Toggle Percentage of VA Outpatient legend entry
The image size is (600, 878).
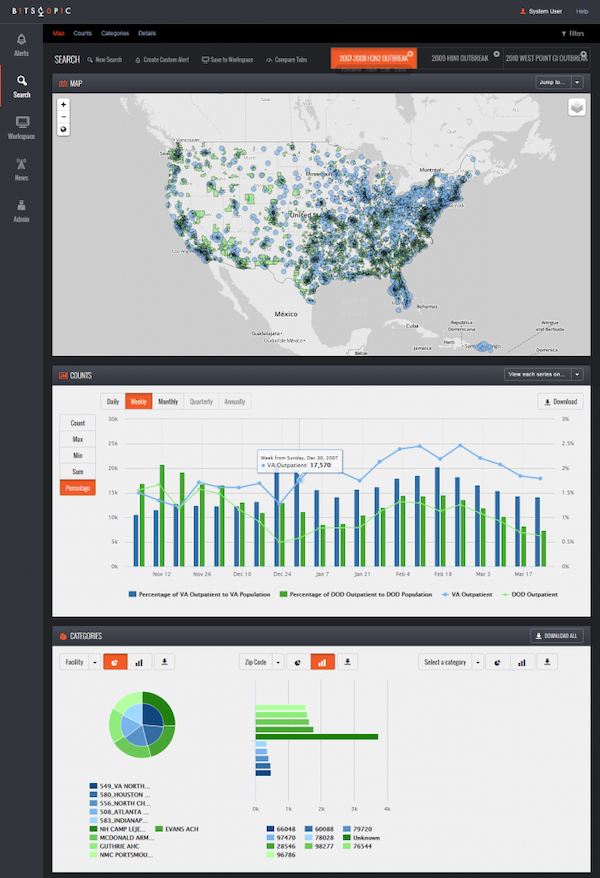pyautogui.click(x=199, y=594)
